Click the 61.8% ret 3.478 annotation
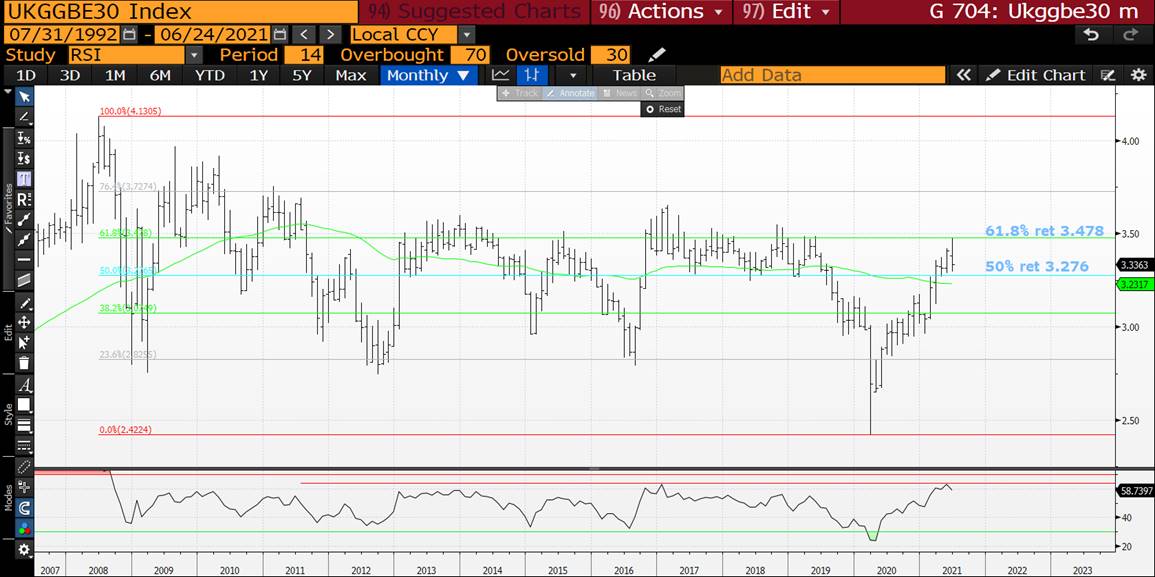The height and width of the screenshot is (577, 1155). tap(1045, 231)
